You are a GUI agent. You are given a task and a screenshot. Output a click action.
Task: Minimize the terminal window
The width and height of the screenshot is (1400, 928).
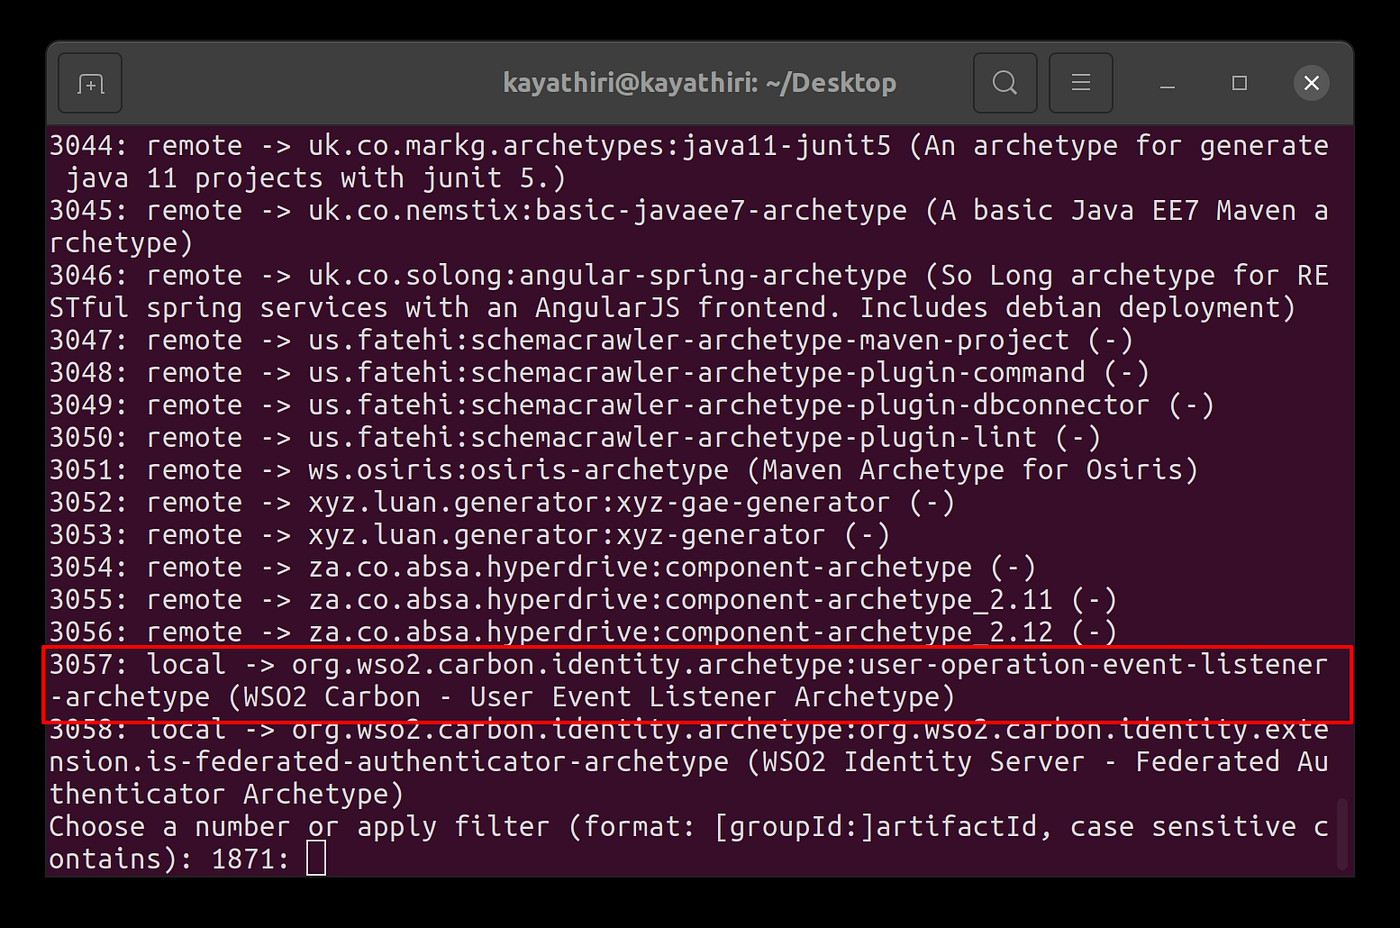1167,83
